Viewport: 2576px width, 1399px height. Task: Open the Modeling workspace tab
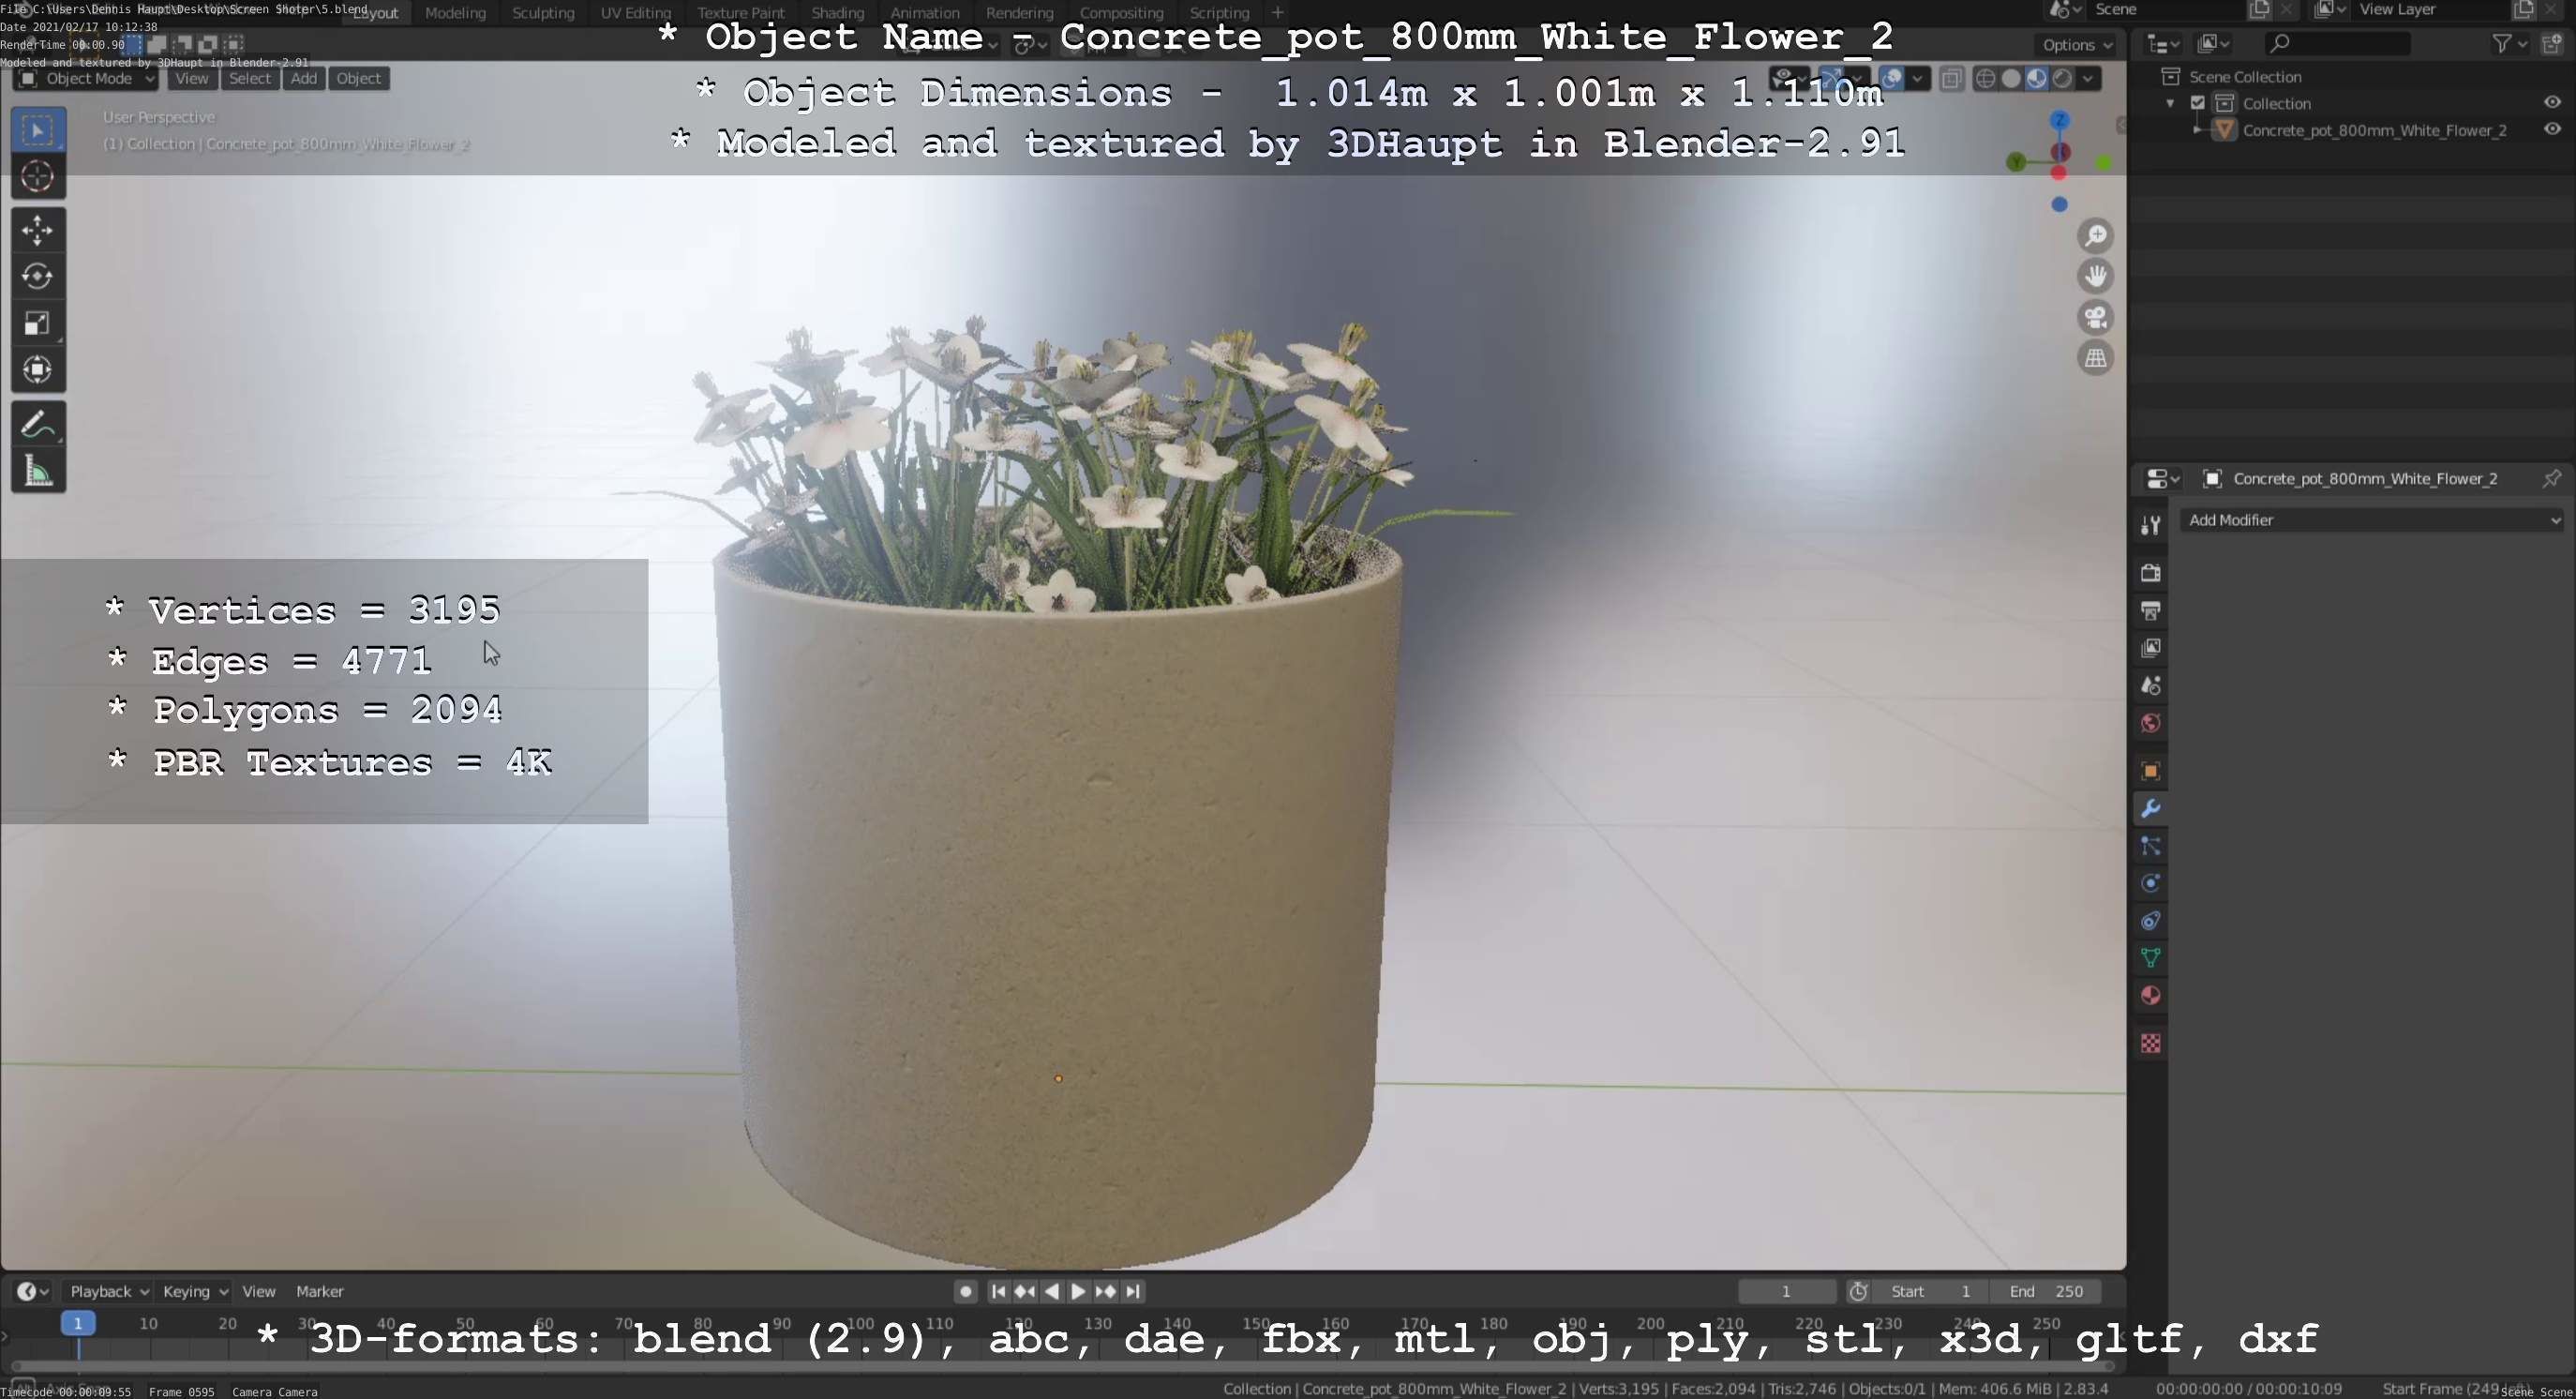pyautogui.click(x=455, y=13)
